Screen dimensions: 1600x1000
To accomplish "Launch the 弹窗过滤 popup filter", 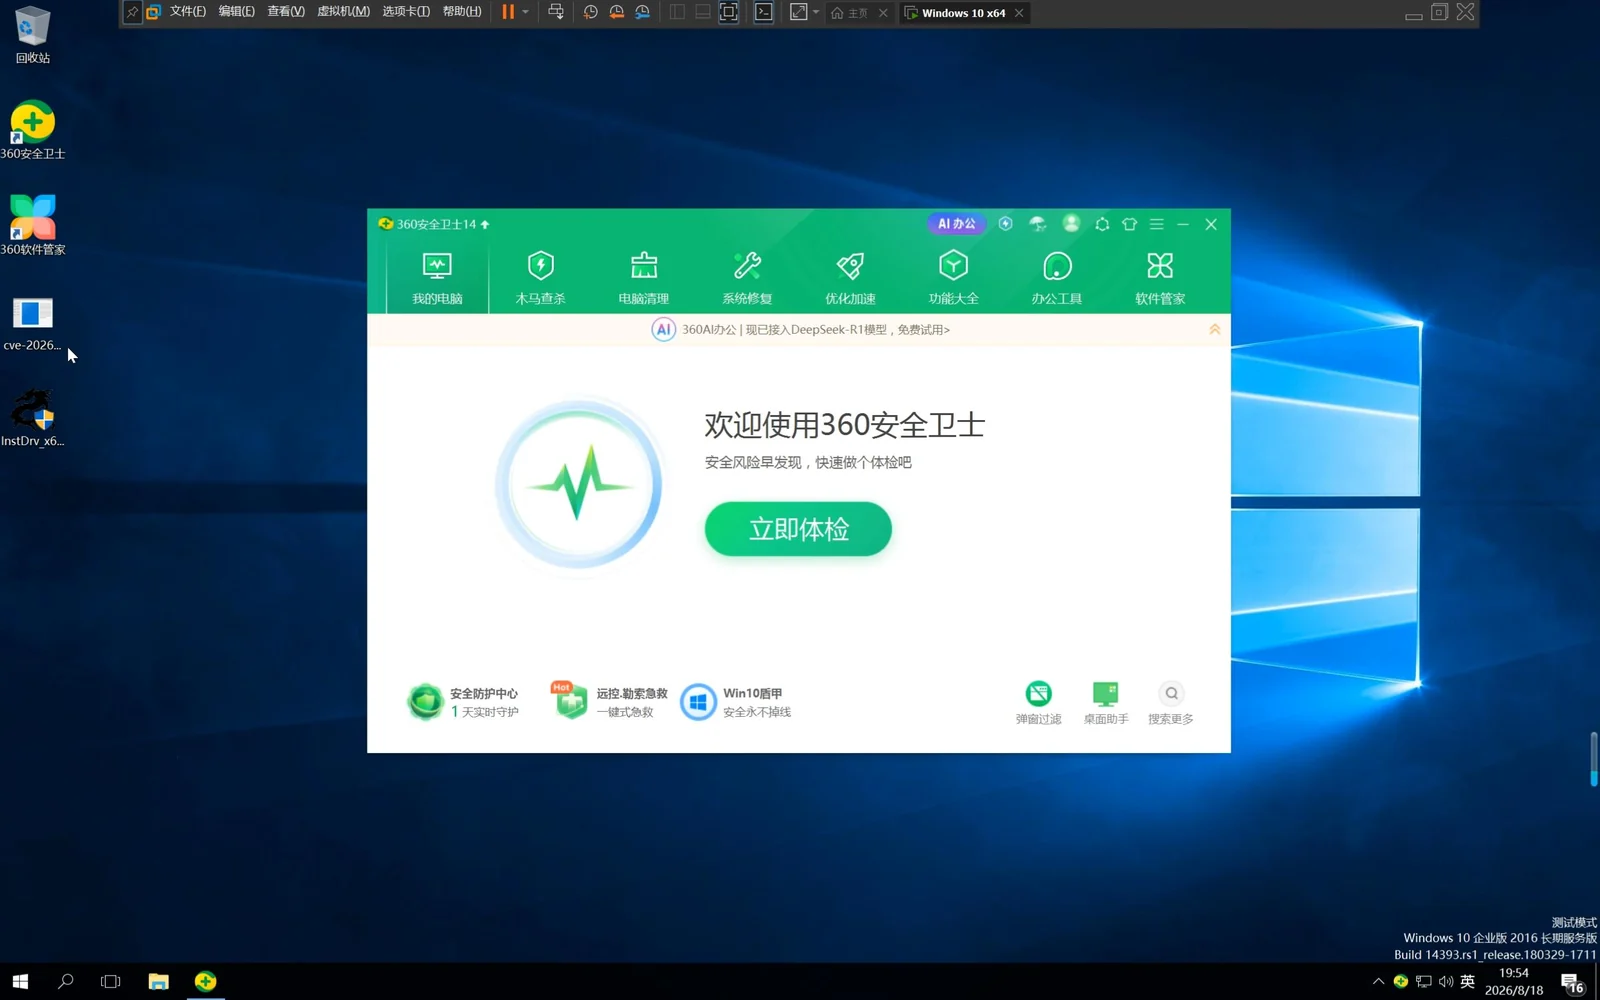I will 1039,702.
